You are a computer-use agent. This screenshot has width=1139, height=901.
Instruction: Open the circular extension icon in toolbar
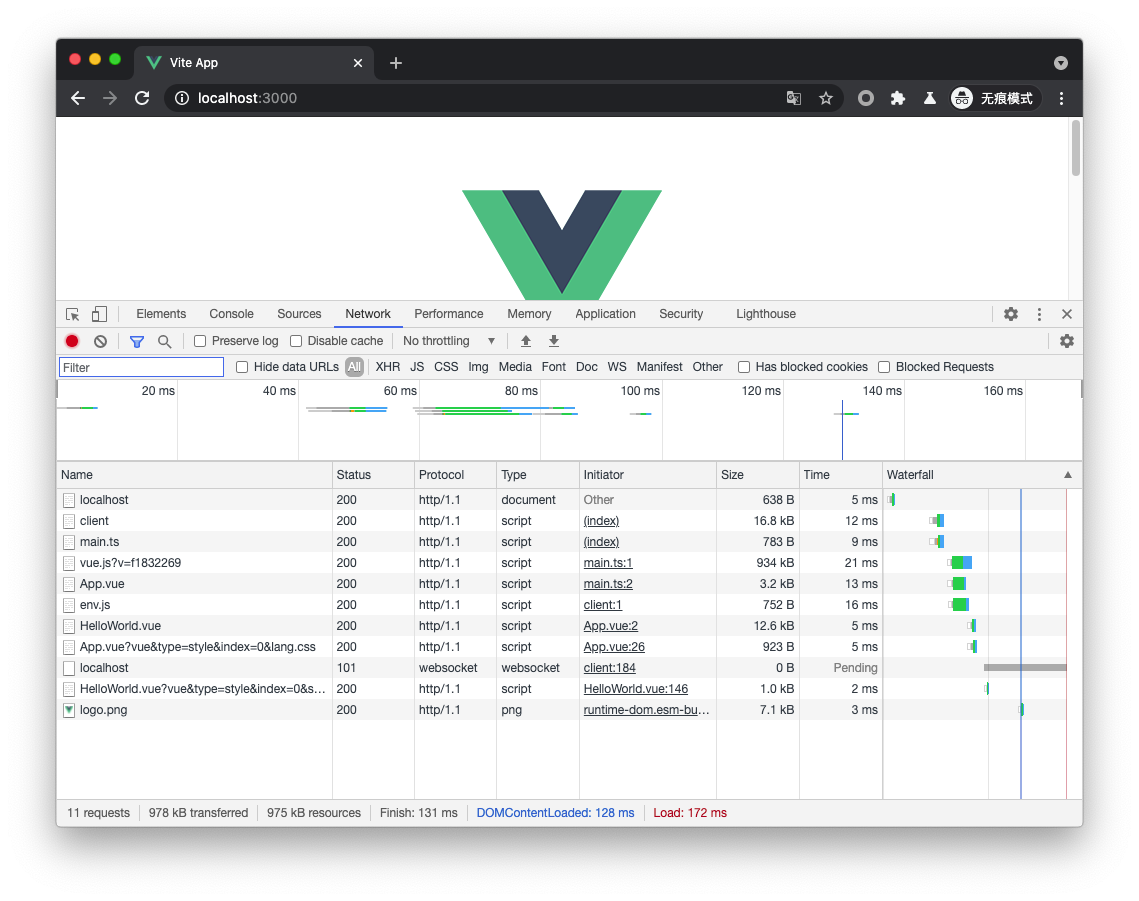click(866, 98)
